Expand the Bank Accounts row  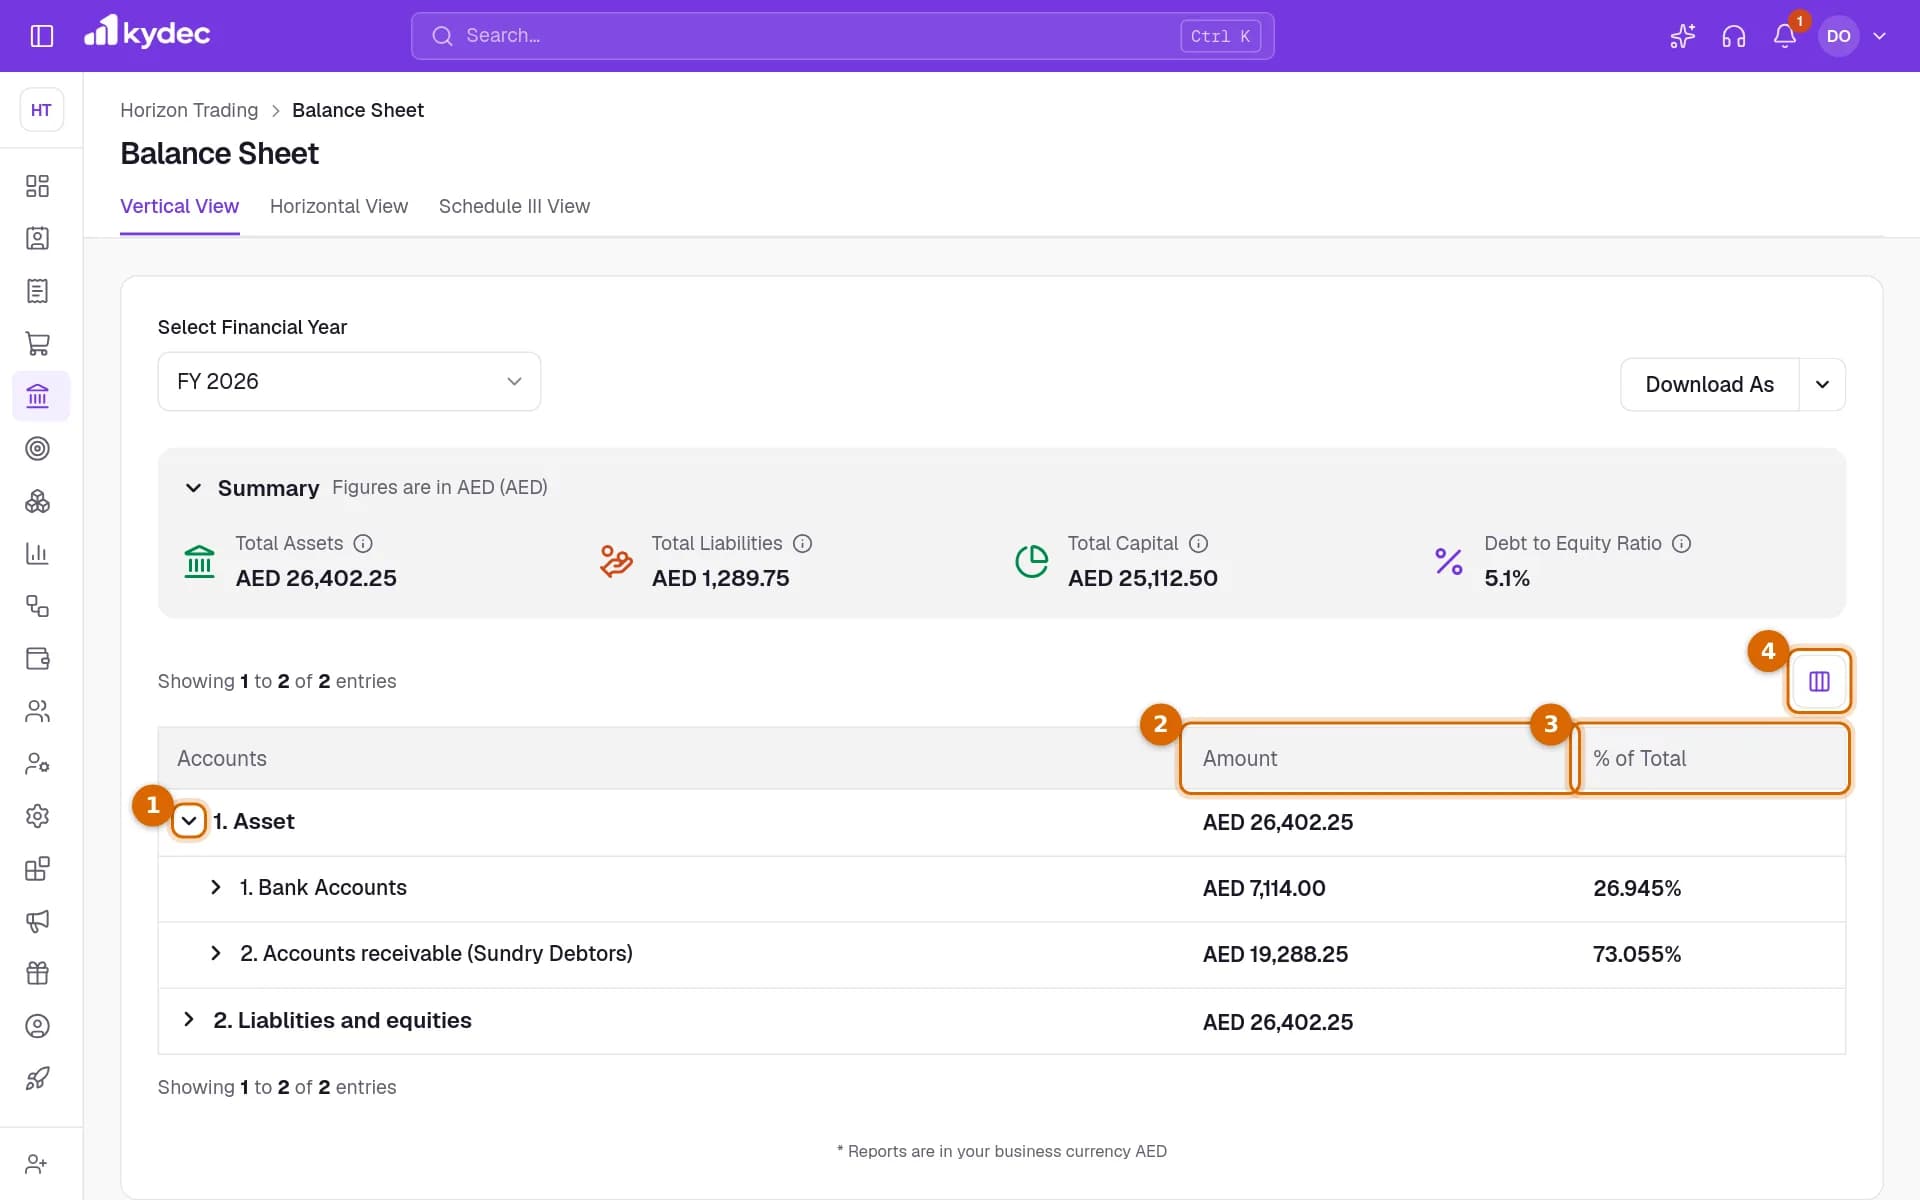click(x=215, y=887)
